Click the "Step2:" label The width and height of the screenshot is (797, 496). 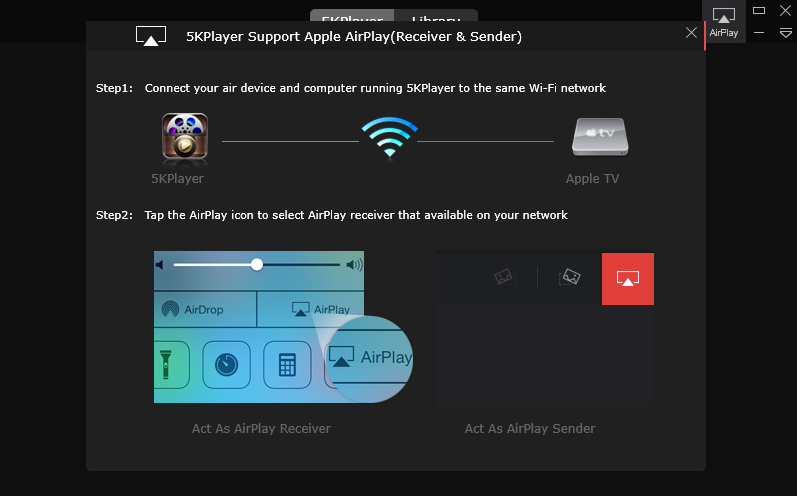pos(114,215)
